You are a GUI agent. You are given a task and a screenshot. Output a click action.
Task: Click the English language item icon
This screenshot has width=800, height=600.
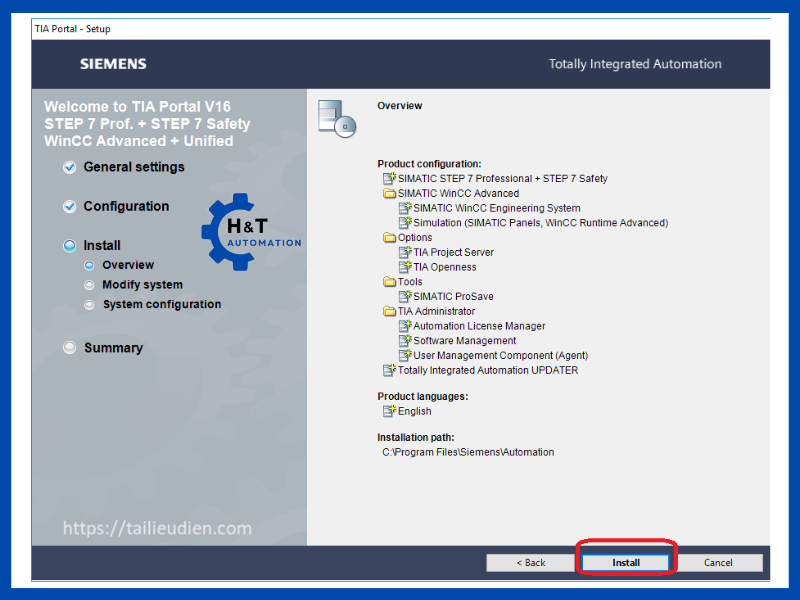coord(390,411)
